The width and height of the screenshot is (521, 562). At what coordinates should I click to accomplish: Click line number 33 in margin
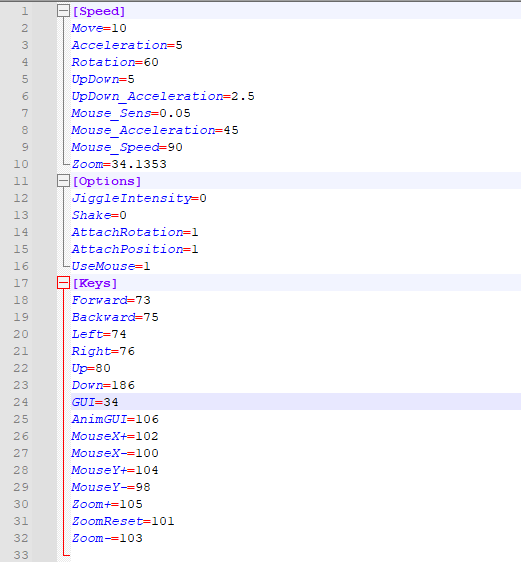21,555
